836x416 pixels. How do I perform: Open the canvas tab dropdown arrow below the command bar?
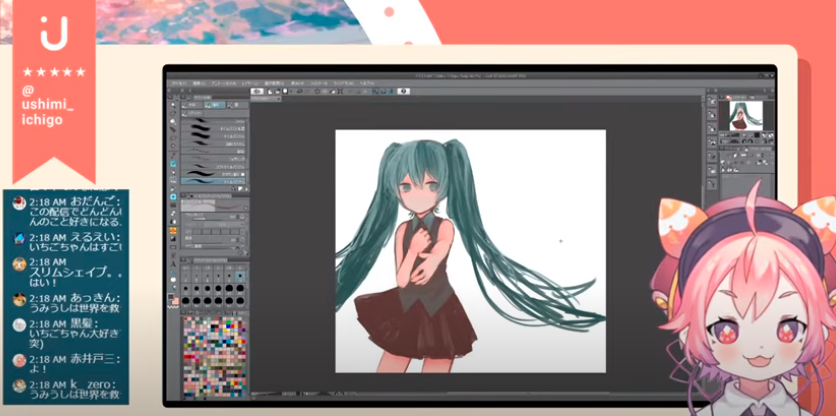tap(278, 99)
